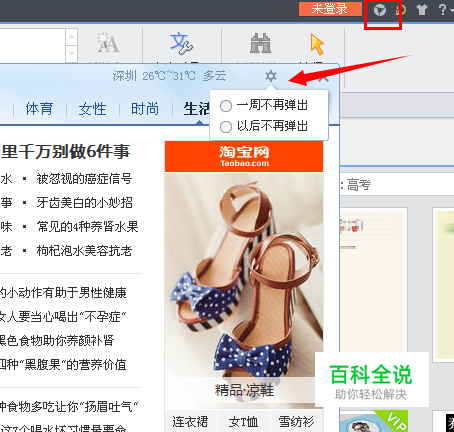This screenshot has width=454, height=432.
Task: Open the 常见的4种养肾水果 article link
Action: coord(87,227)
